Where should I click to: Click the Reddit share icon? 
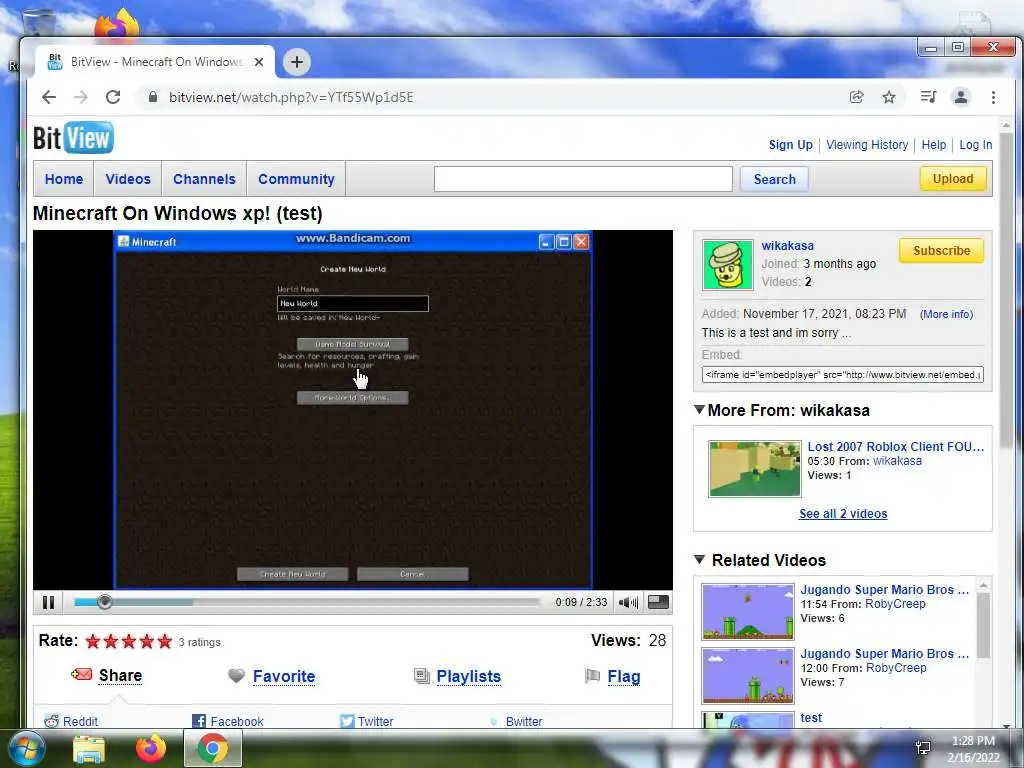[52, 721]
